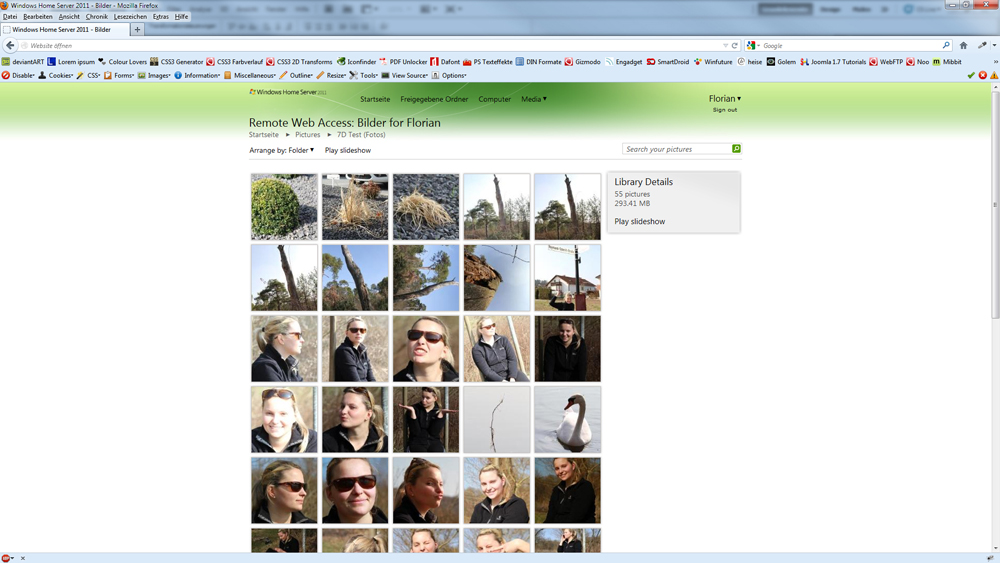Image resolution: width=1000 pixels, height=563 pixels.
Task: Open the CSS3 Farbverlauf bookmark
Action: pos(235,62)
